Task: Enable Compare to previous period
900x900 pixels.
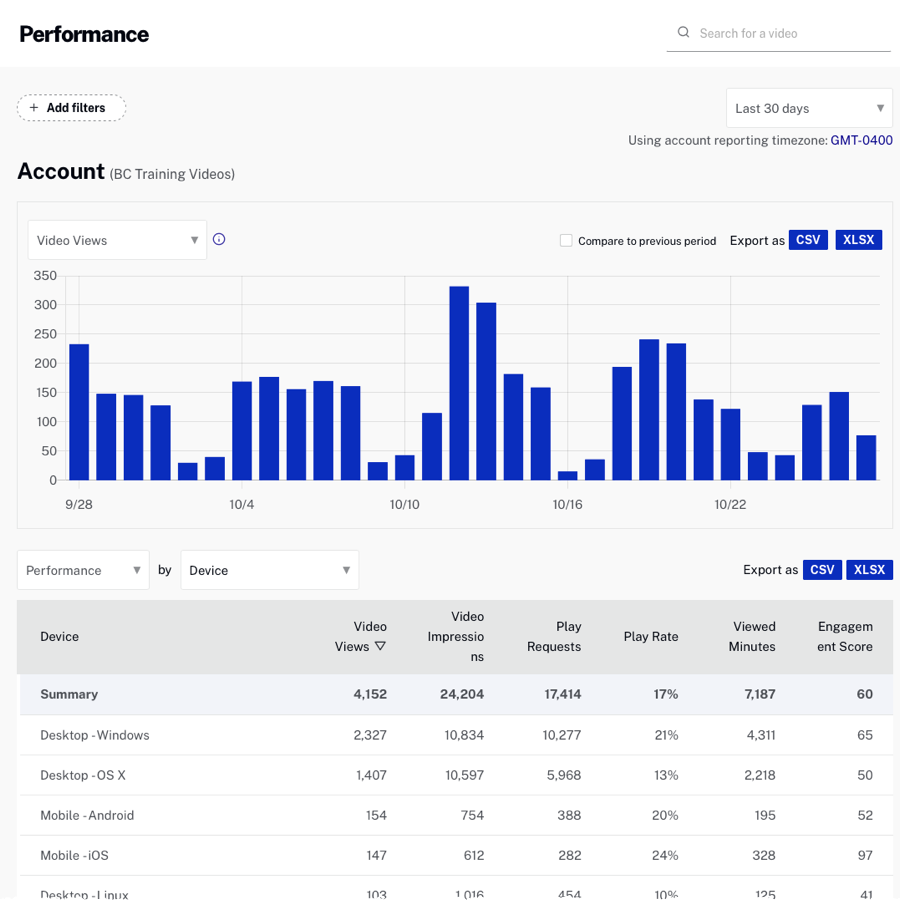Action: click(566, 240)
